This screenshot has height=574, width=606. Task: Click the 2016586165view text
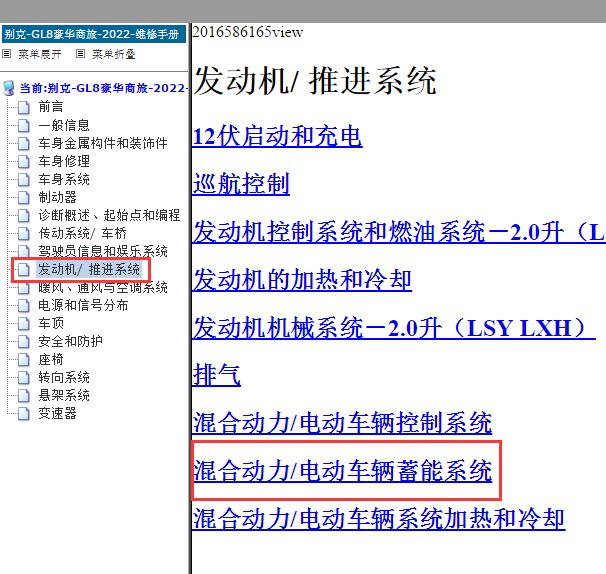point(248,32)
